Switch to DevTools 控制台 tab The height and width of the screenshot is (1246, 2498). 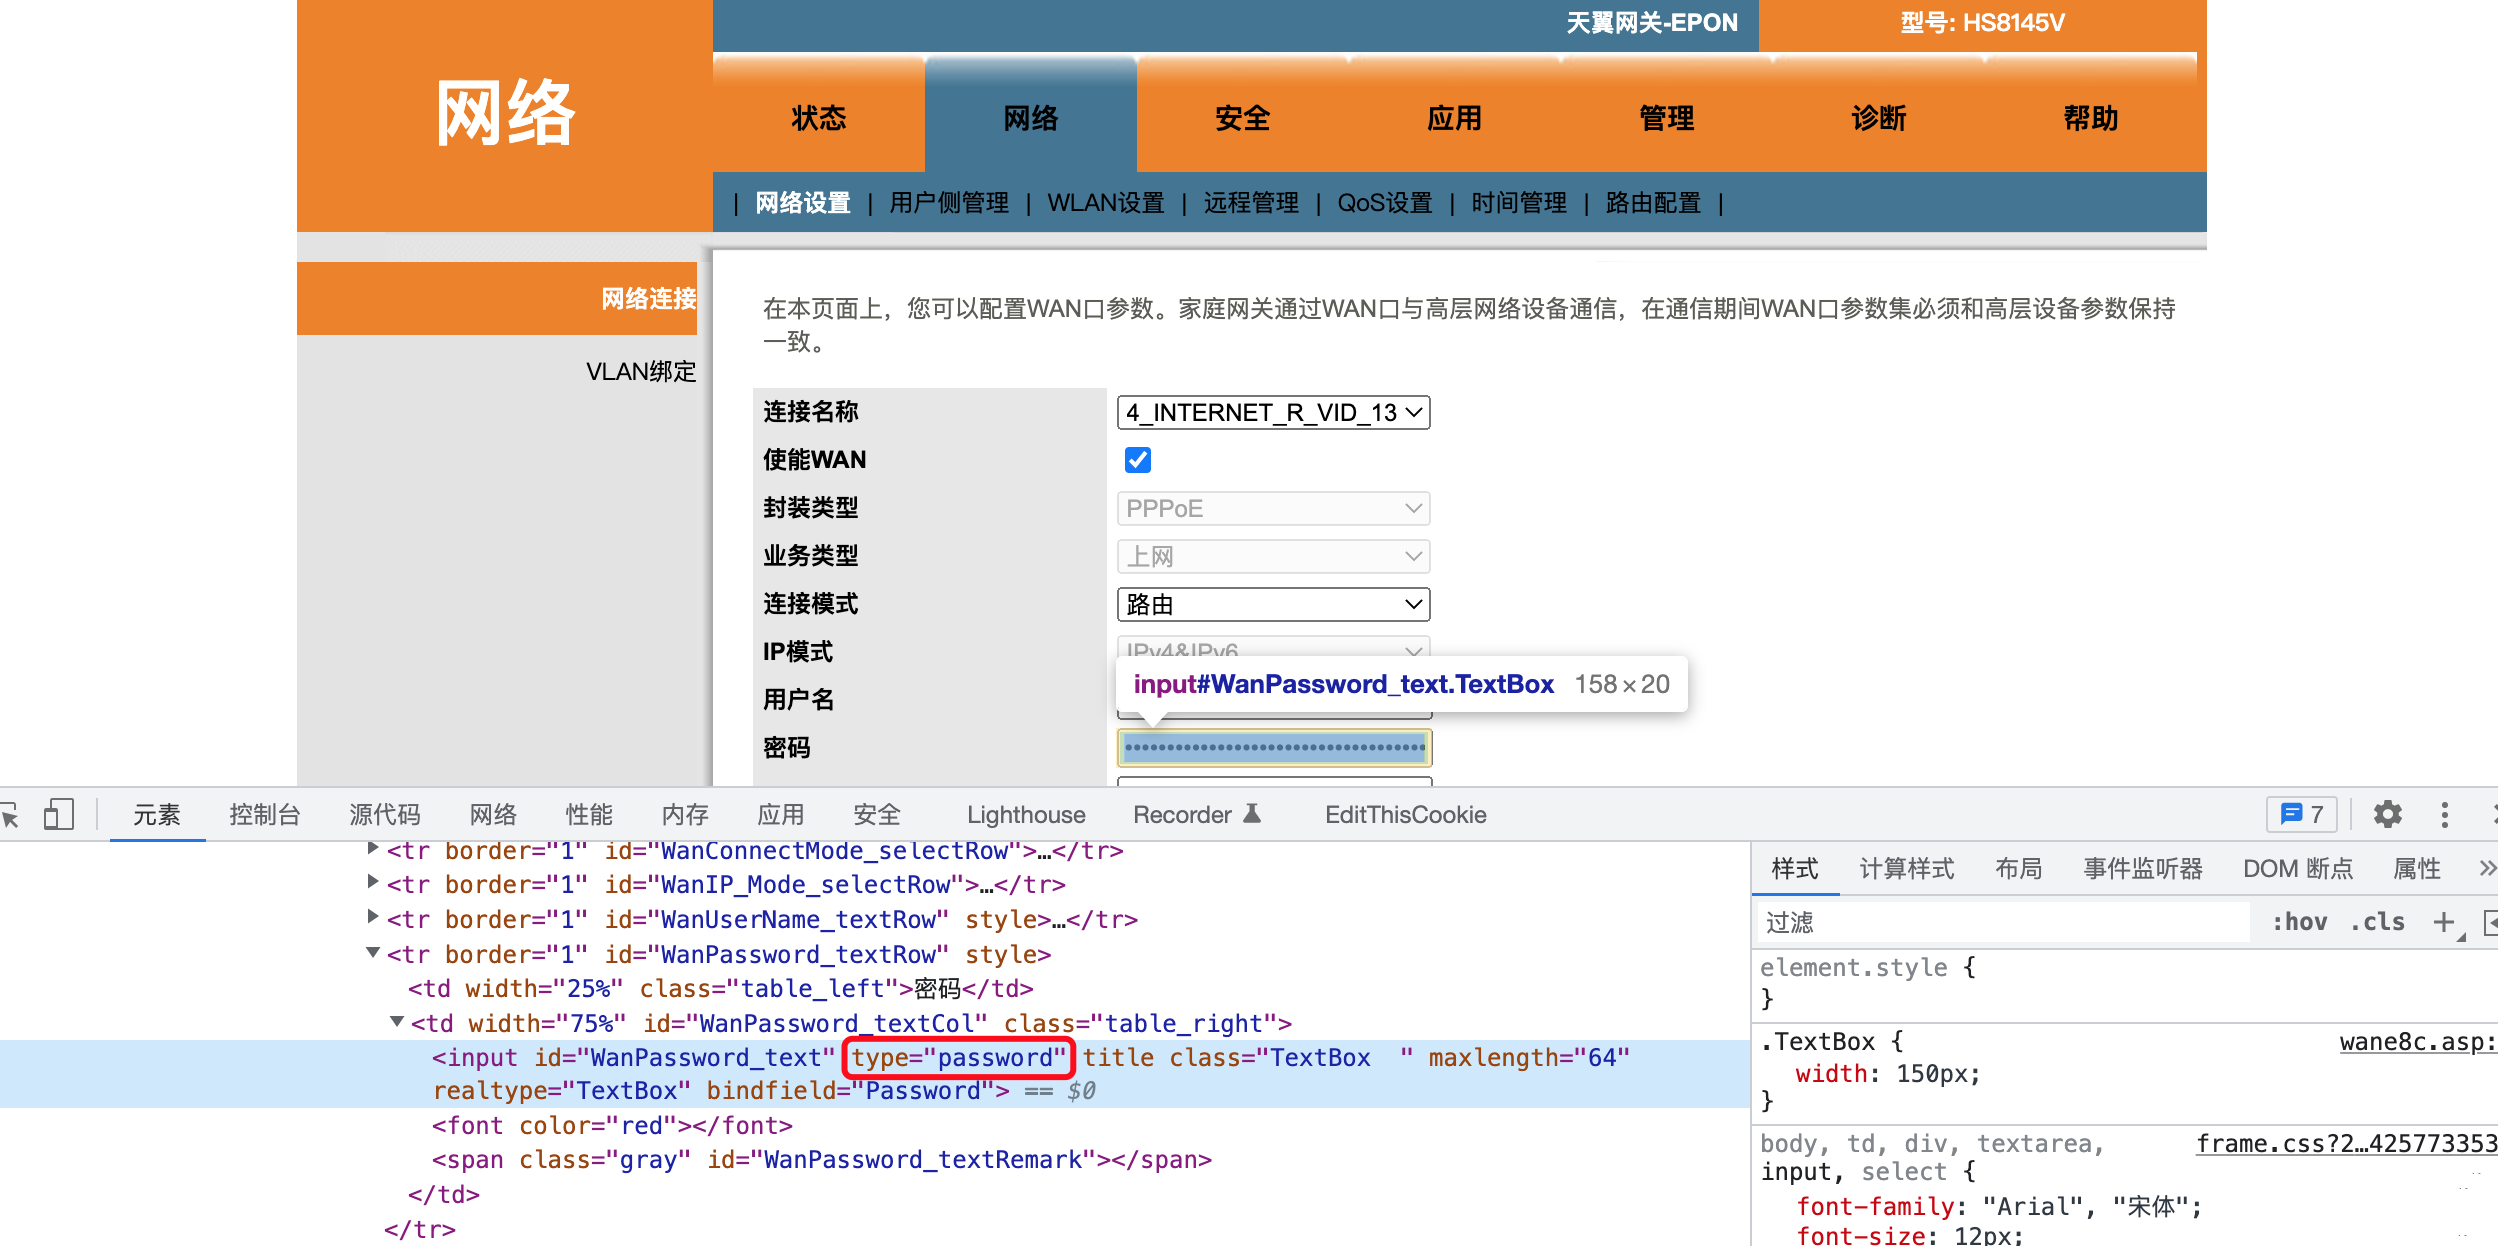click(x=264, y=815)
